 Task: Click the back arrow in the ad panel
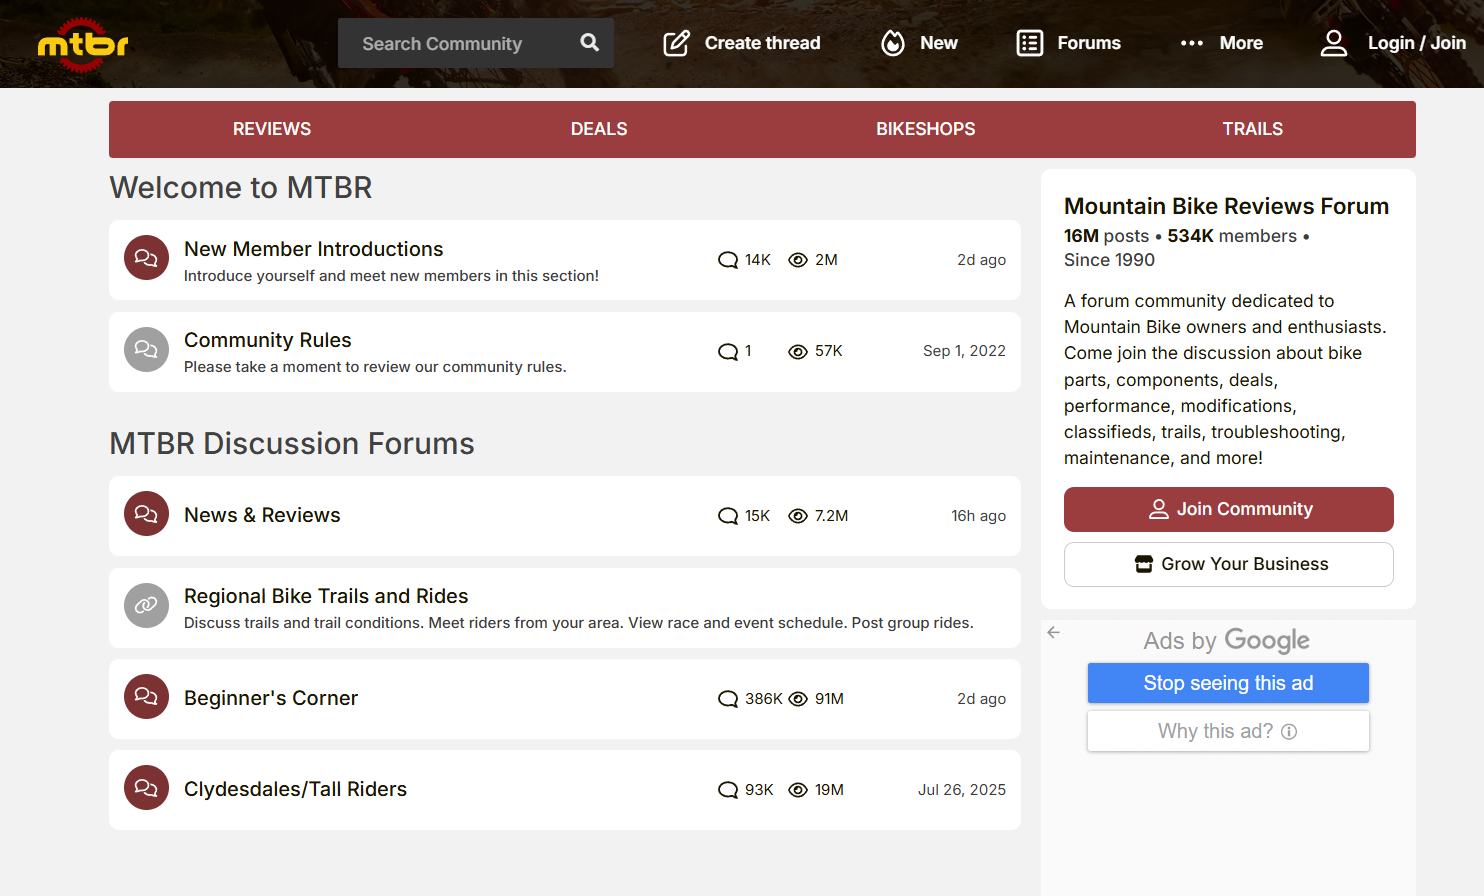(1054, 632)
